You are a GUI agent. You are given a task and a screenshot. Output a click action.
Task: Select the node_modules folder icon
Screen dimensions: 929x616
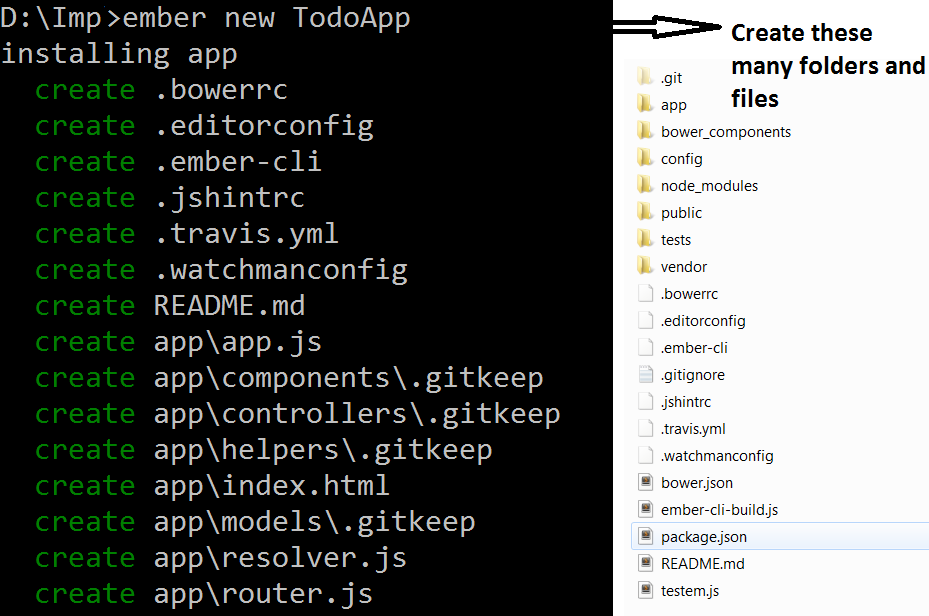click(645, 185)
